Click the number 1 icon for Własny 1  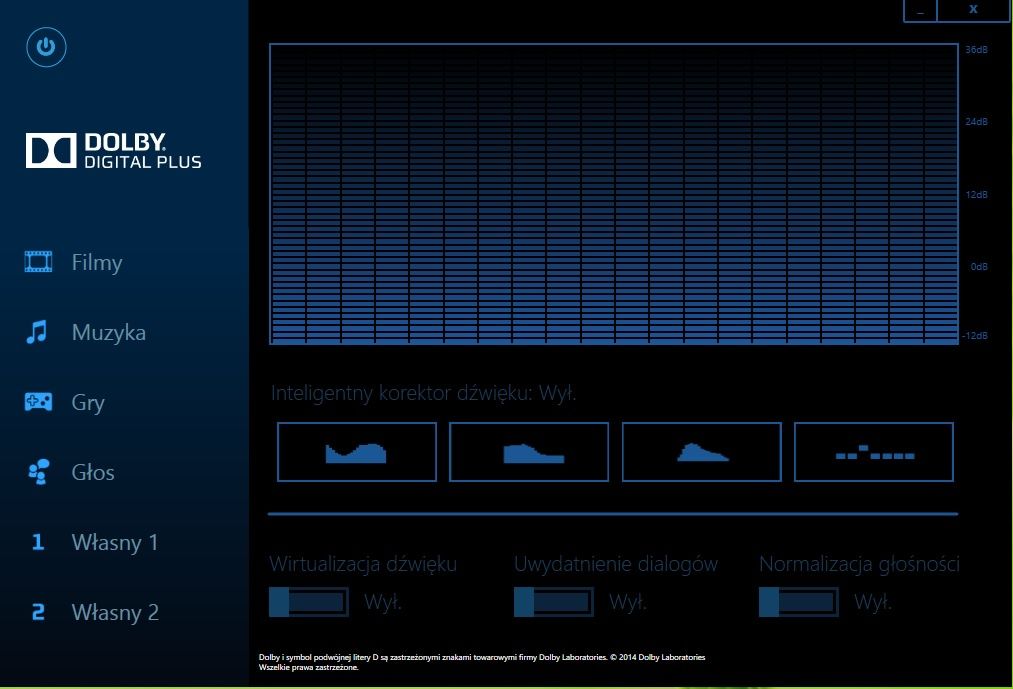[x=37, y=542]
